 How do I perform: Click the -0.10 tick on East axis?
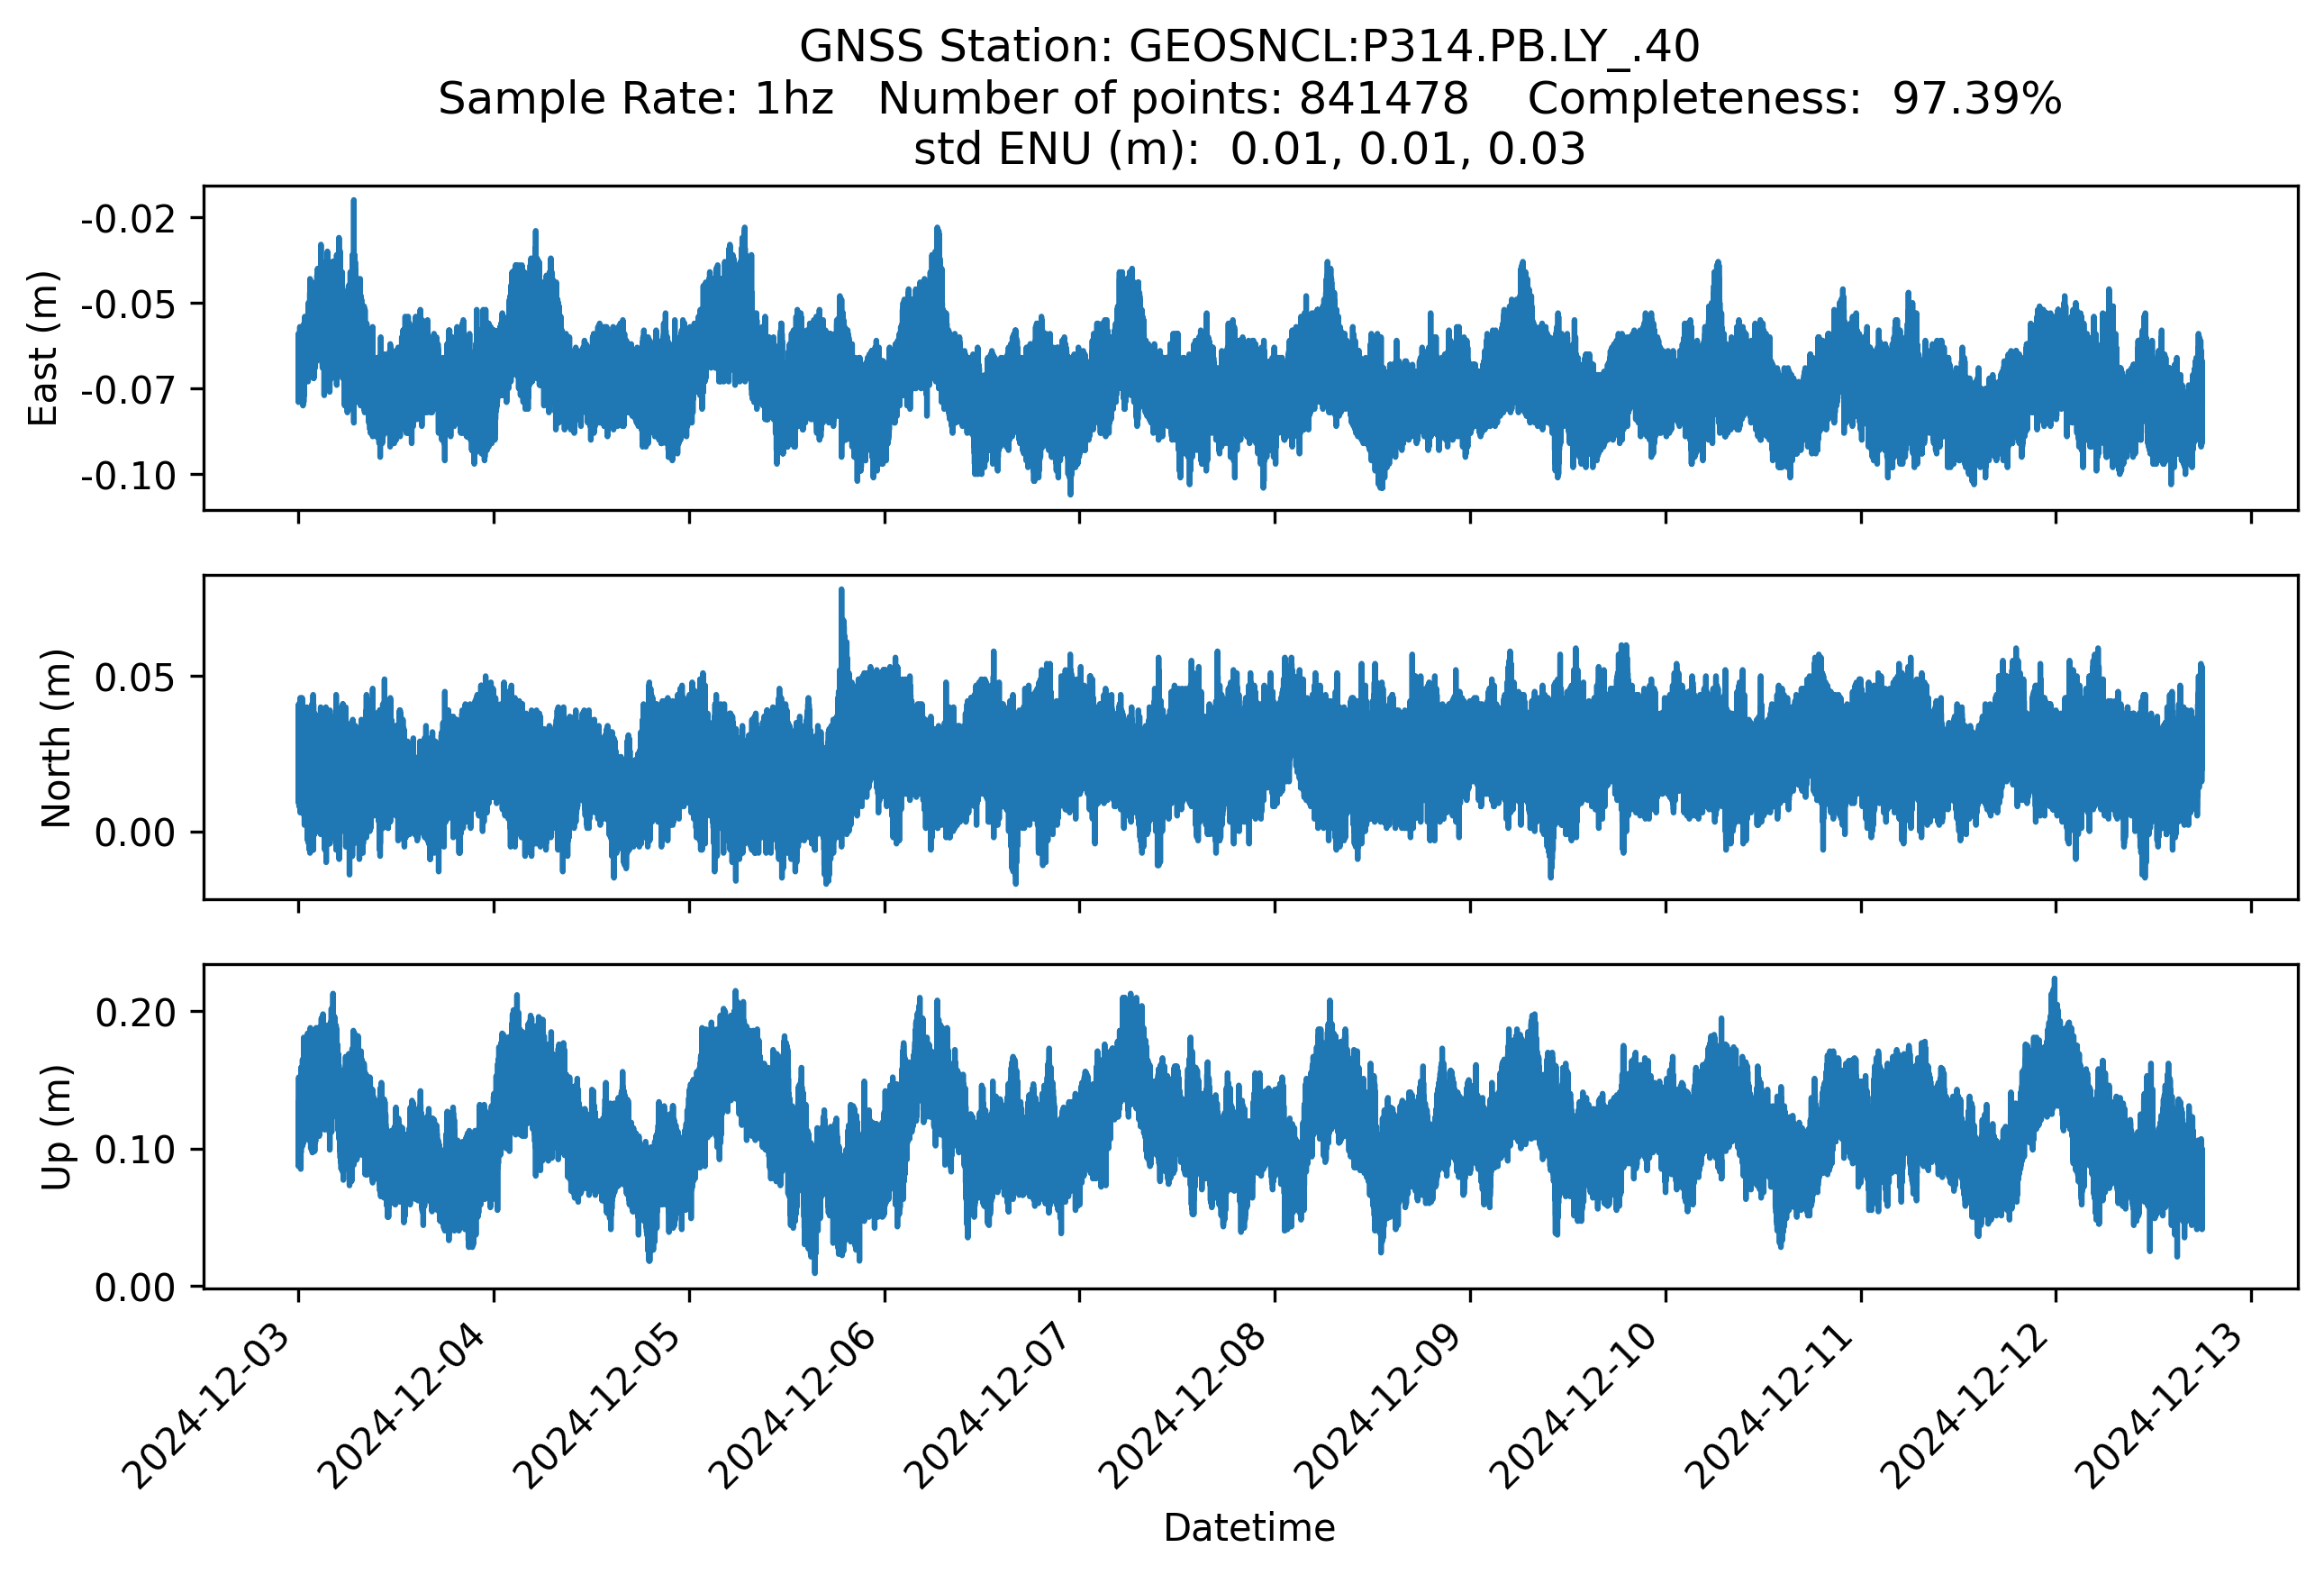[128, 476]
